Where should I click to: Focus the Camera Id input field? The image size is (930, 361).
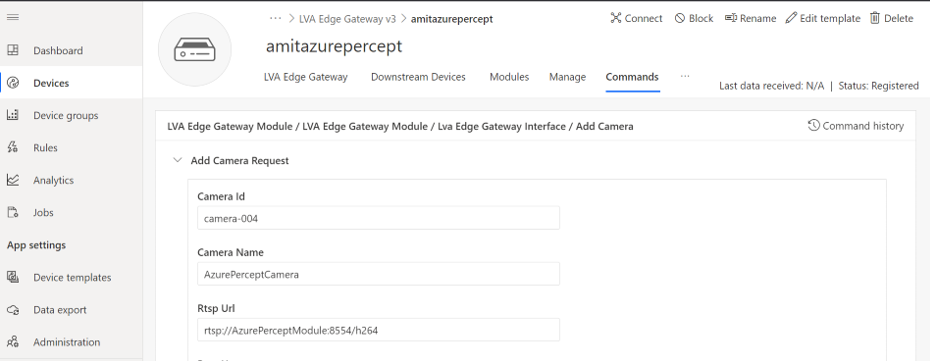(378, 218)
